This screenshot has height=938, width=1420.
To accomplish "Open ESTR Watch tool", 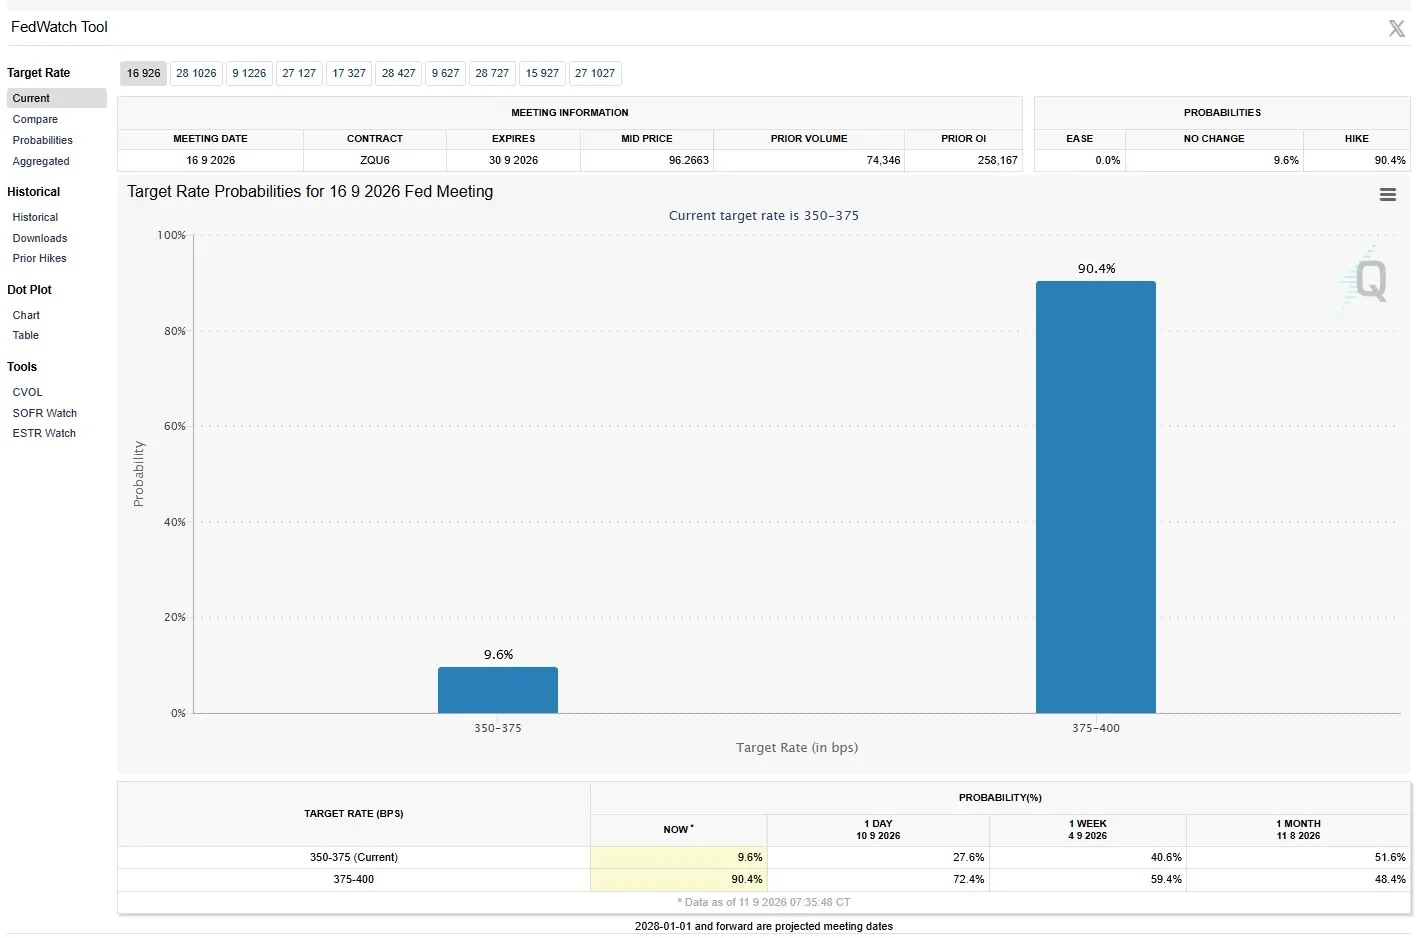I will coord(44,433).
